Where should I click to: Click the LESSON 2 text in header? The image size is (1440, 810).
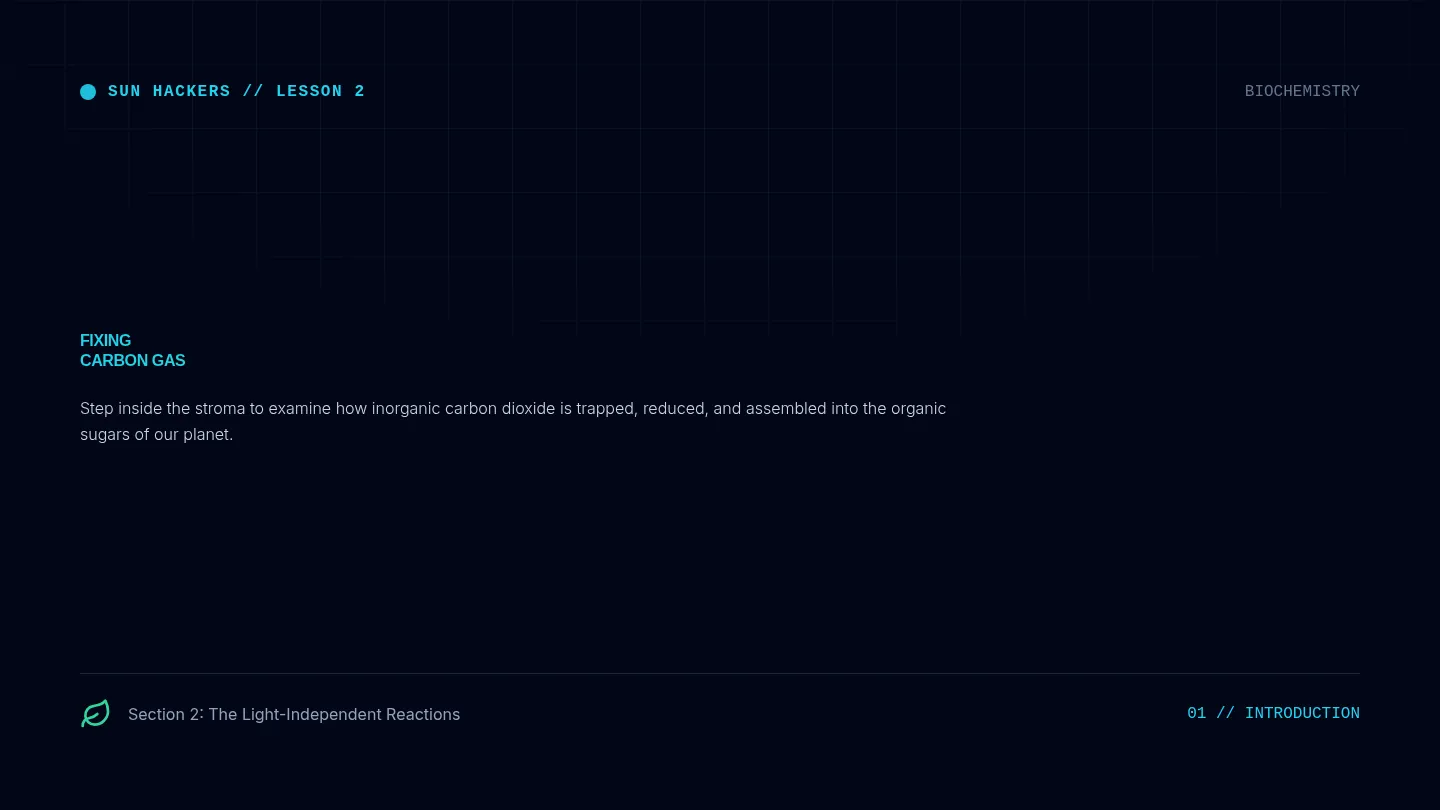coord(320,91)
